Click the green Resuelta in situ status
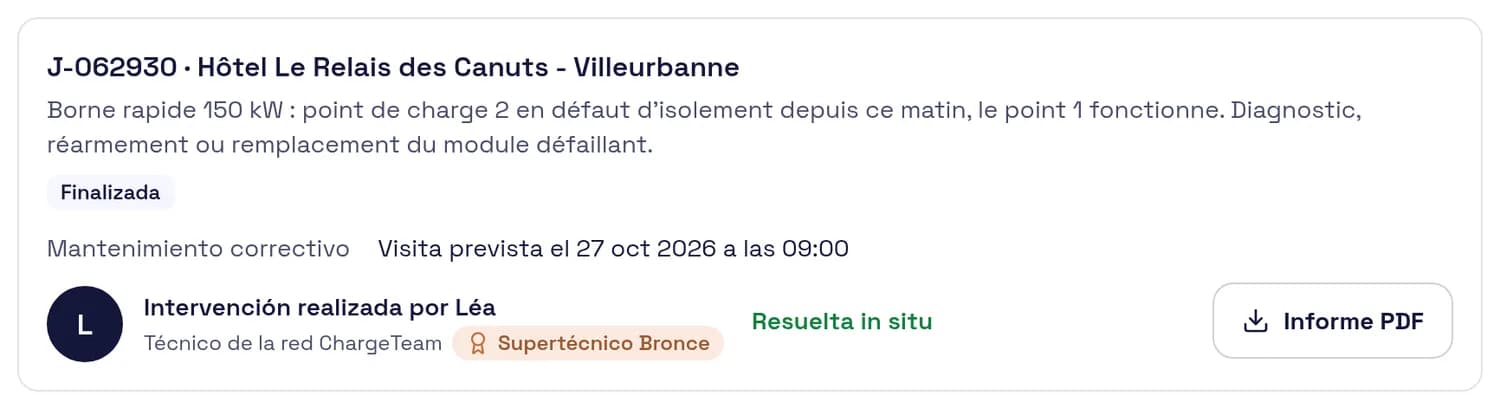 point(842,322)
